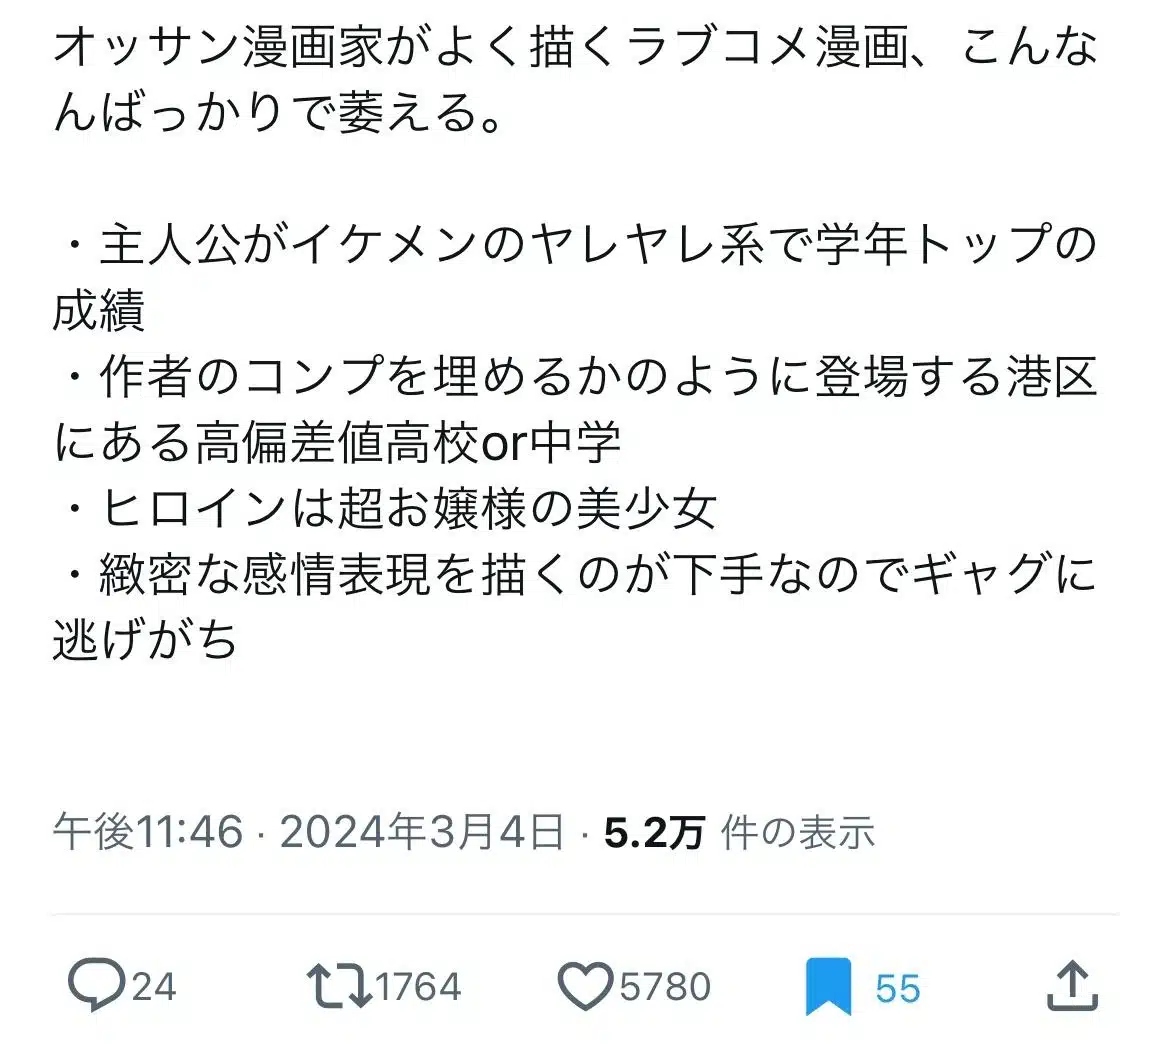Click the blue filled bookmark icon
Image resolution: width=1170 pixels, height=1046 pixels.
coord(828,985)
